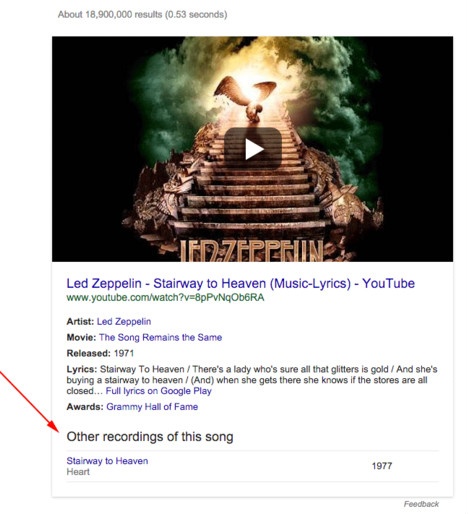
Task: Click the Other recordings of this song heading
Action: 150,437
